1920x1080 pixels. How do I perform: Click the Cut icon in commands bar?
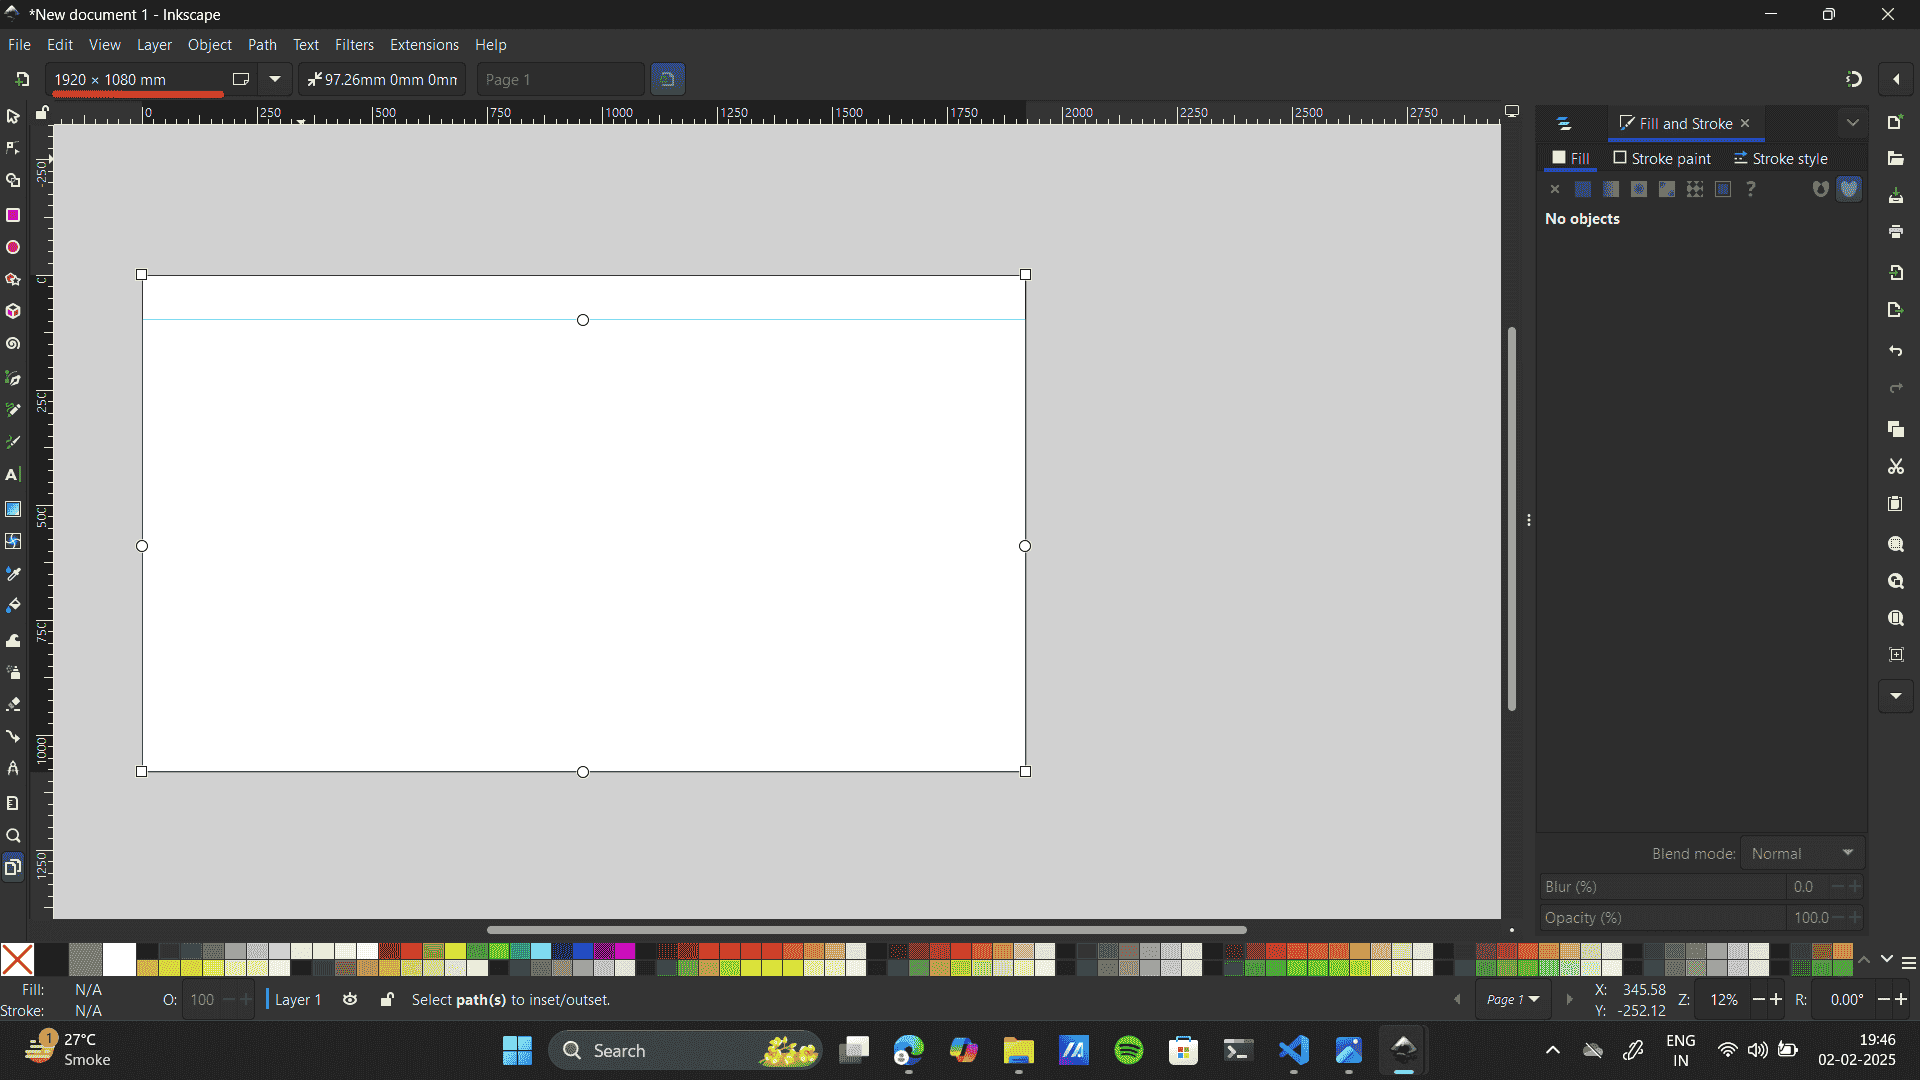click(1896, 467)
